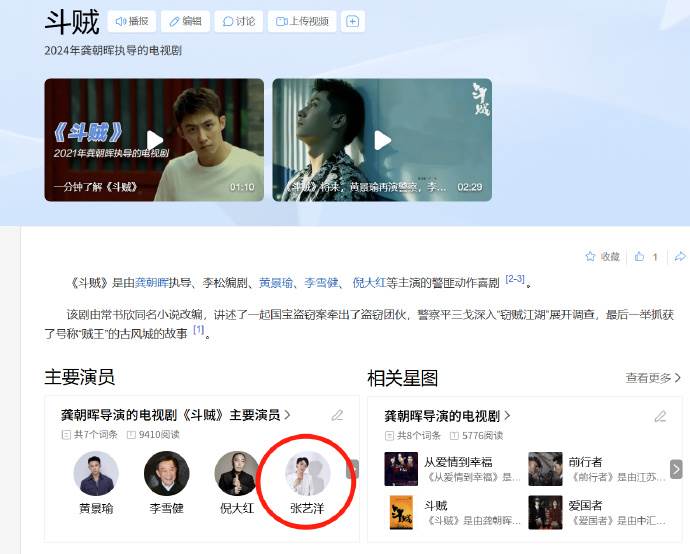Open the 李雪健 hyperlink in the intro
690x554 pixels.
tap(321, 283)
